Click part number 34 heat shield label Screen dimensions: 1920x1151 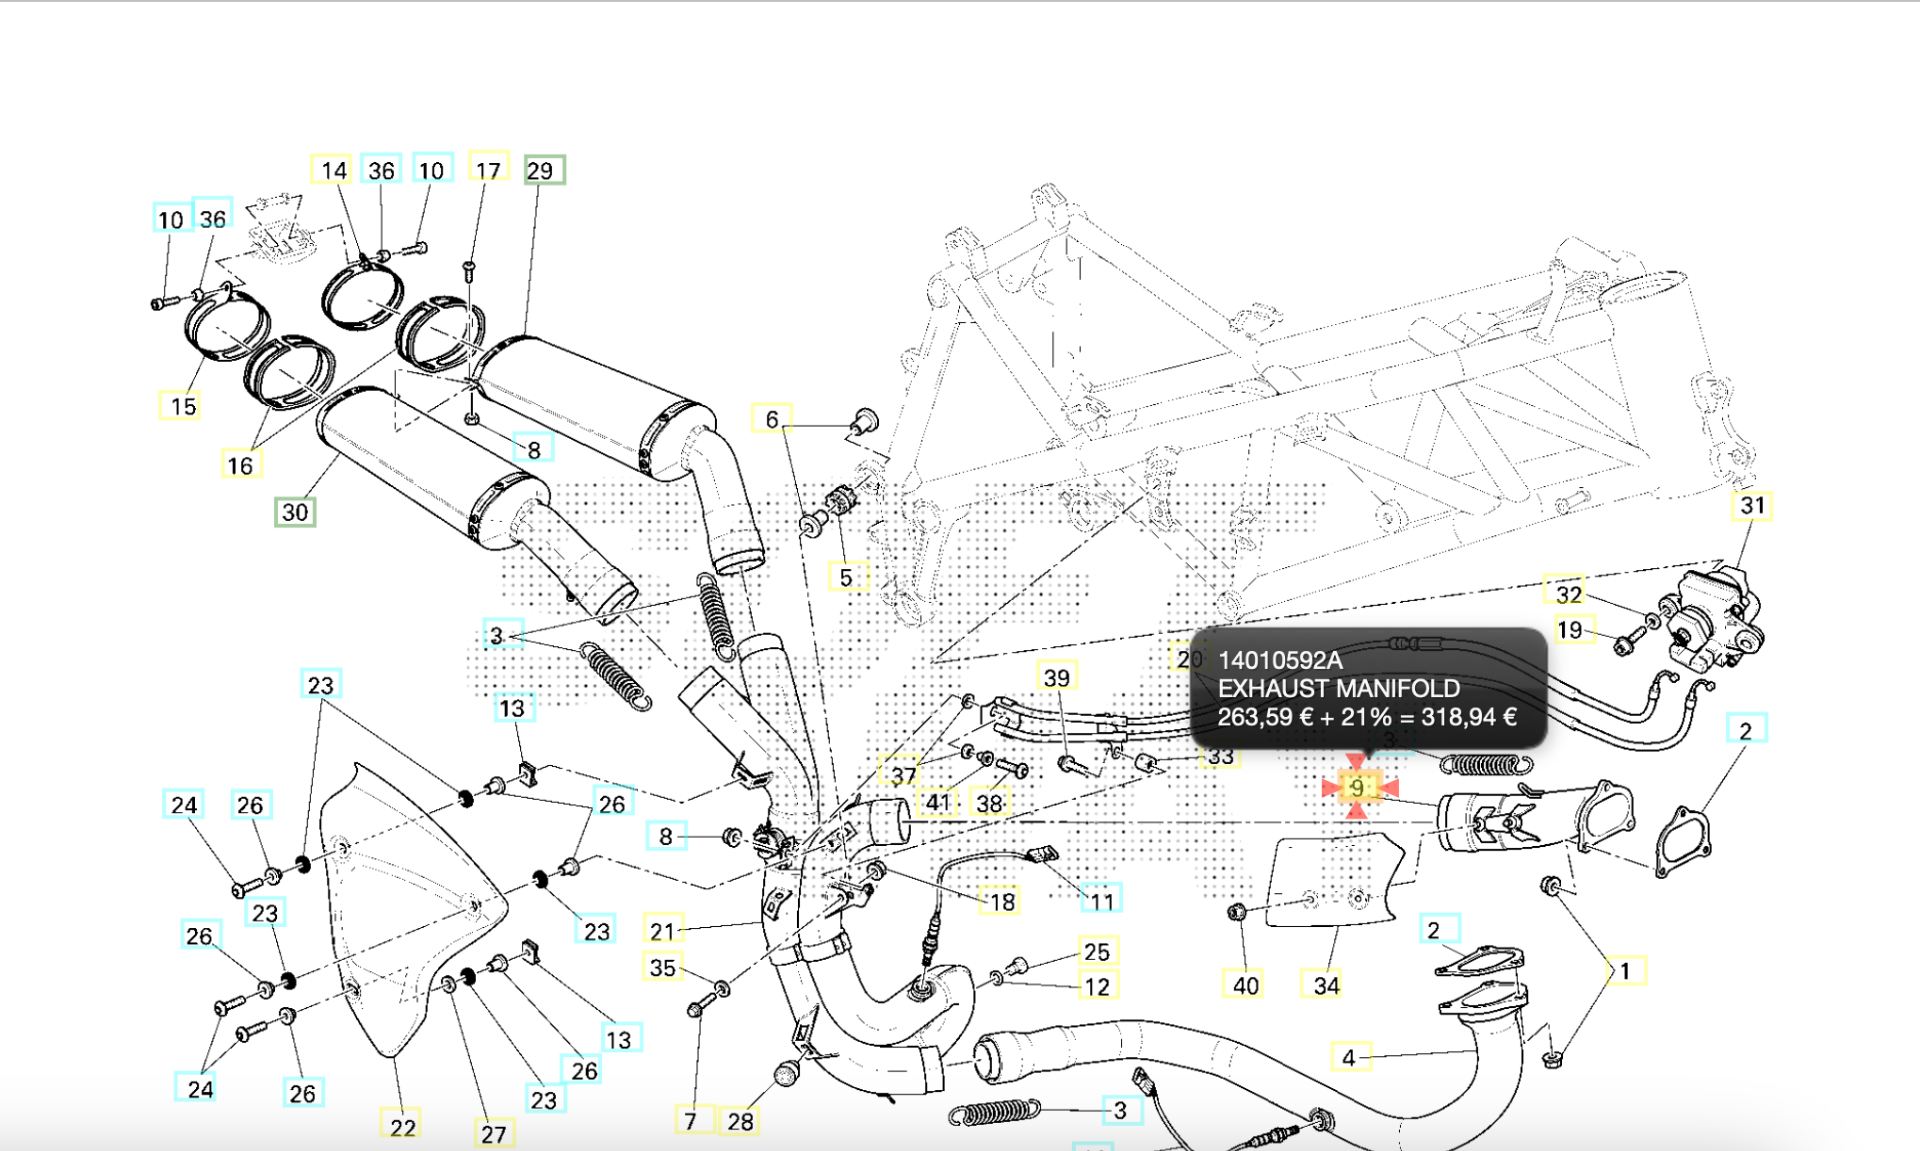1326,985
